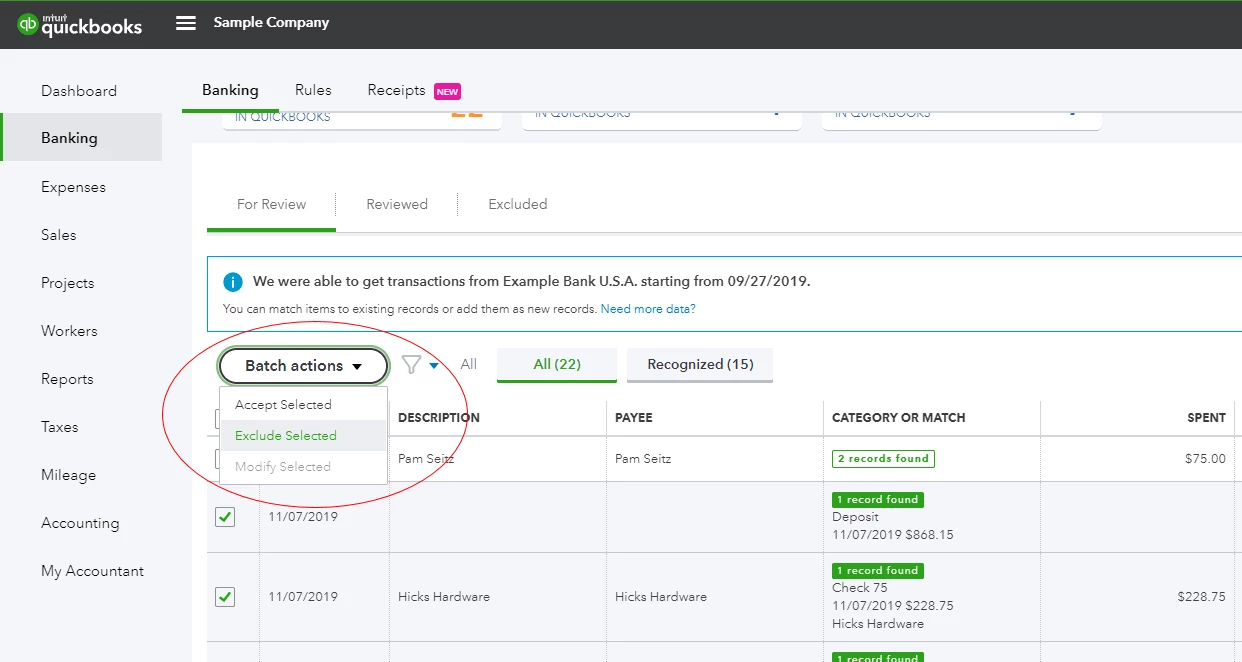
Task: Open the filter funnel icon
Action: click(411, 365)
